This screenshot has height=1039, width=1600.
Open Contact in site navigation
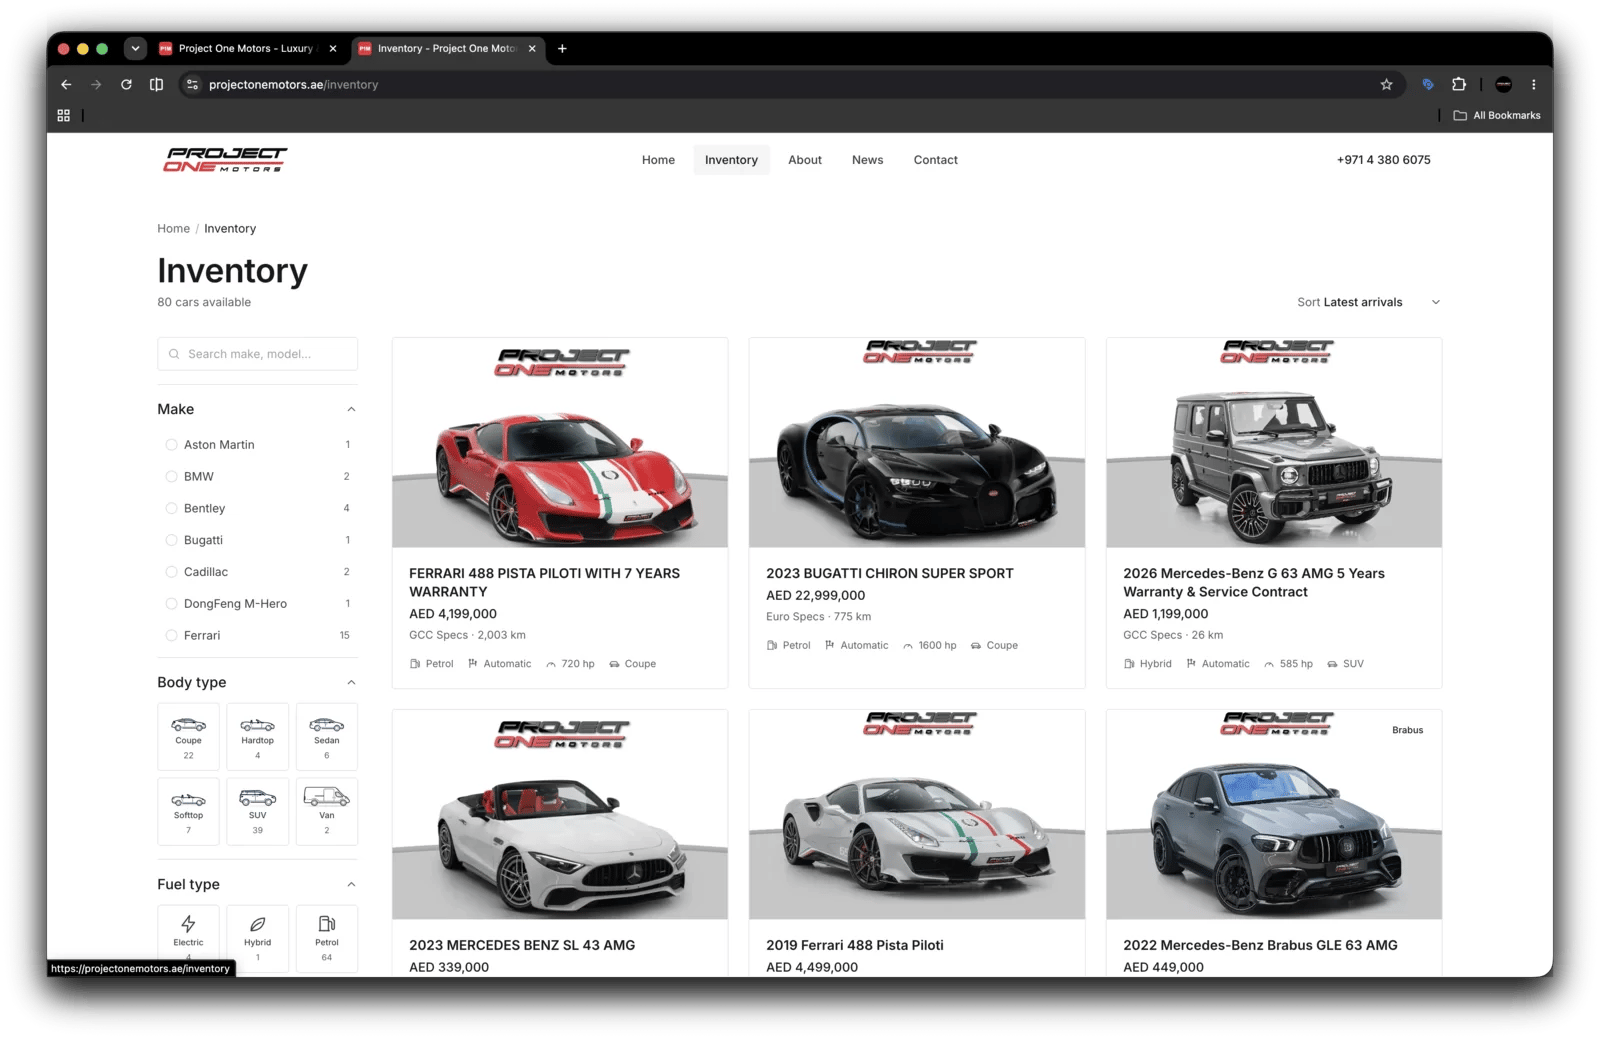point(935,160)
